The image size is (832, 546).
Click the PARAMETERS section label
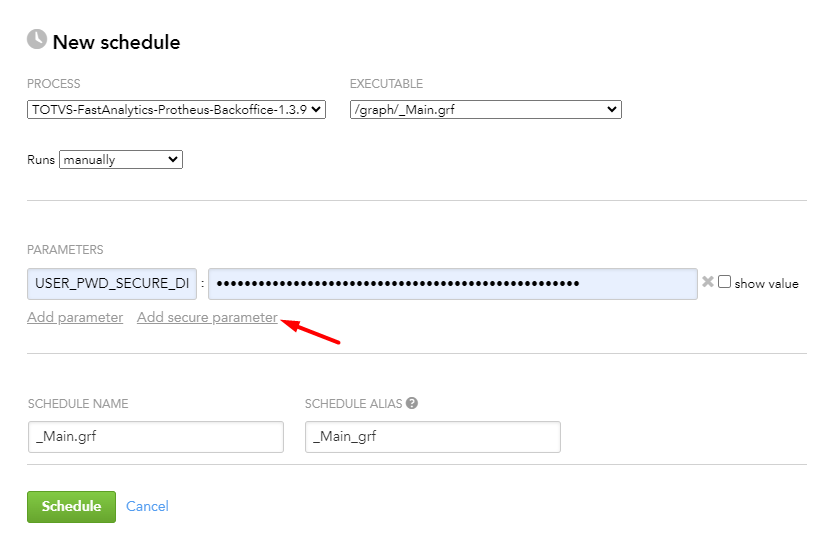point(65,250)
